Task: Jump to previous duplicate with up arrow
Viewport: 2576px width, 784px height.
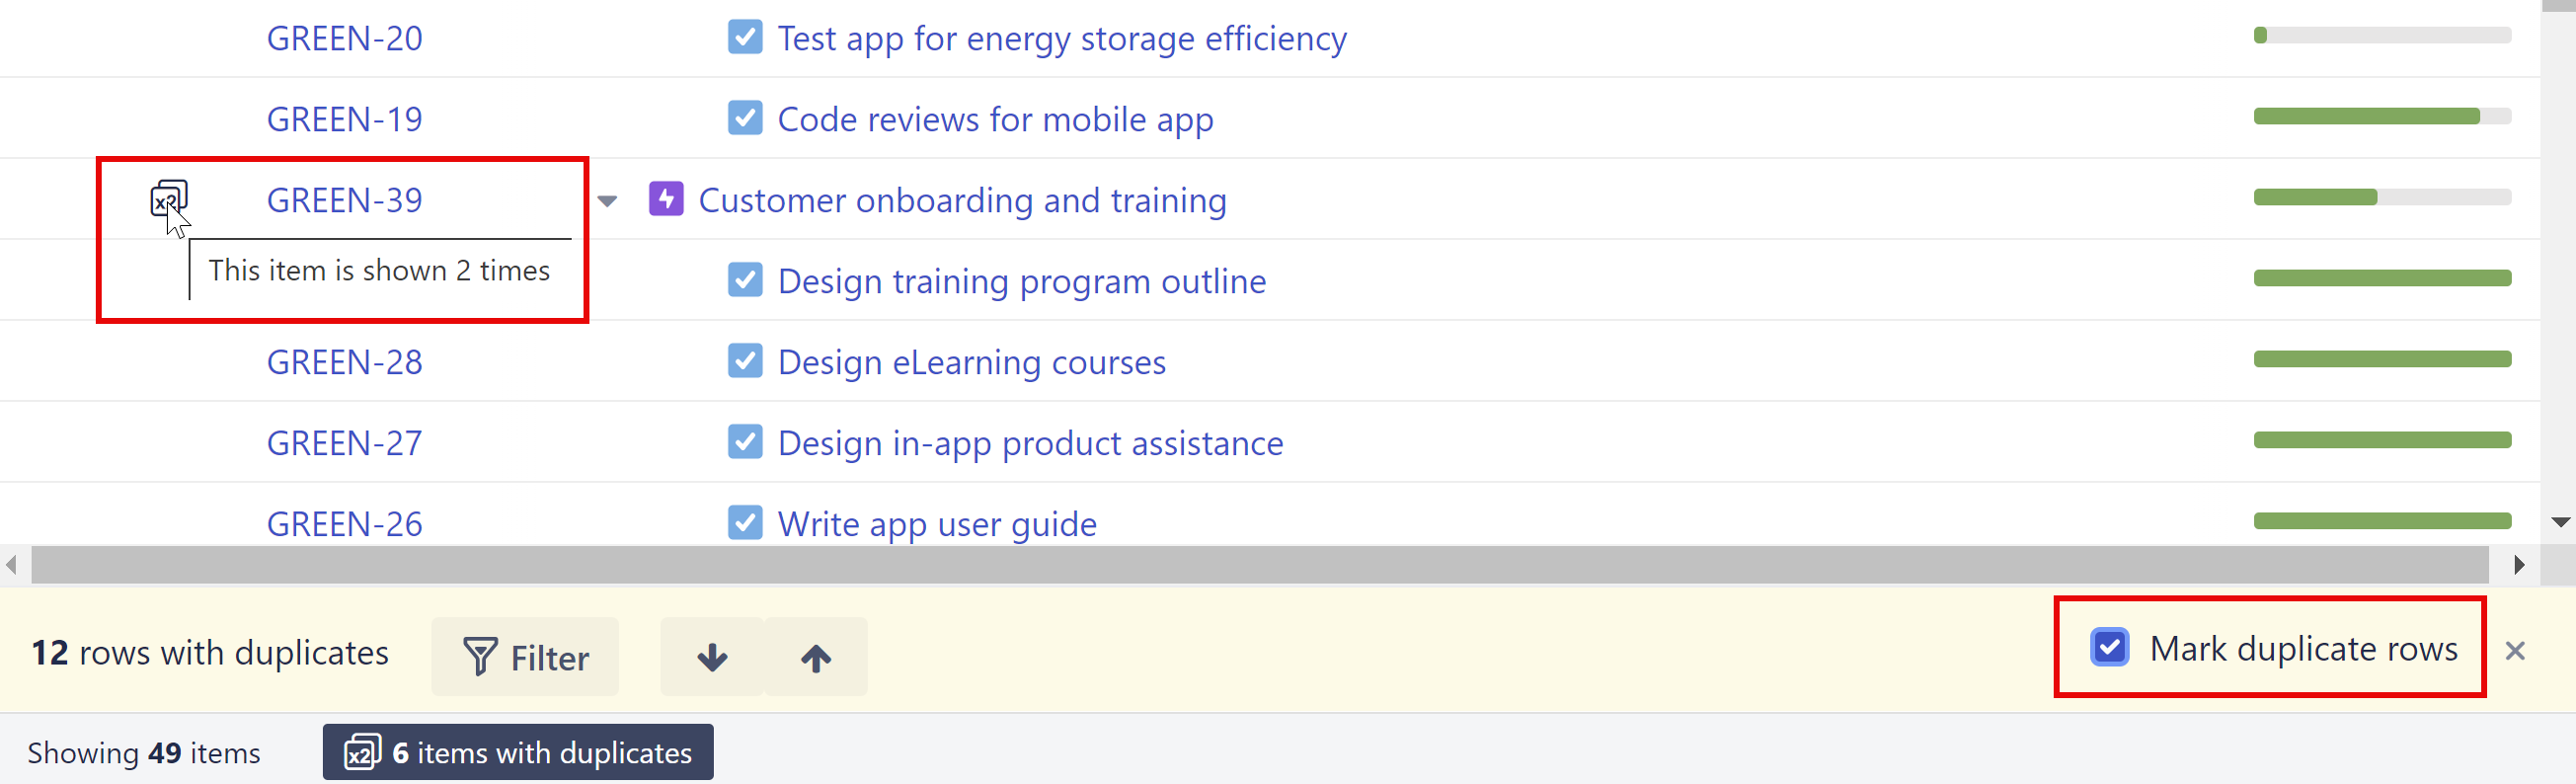Action: [816, 657]
